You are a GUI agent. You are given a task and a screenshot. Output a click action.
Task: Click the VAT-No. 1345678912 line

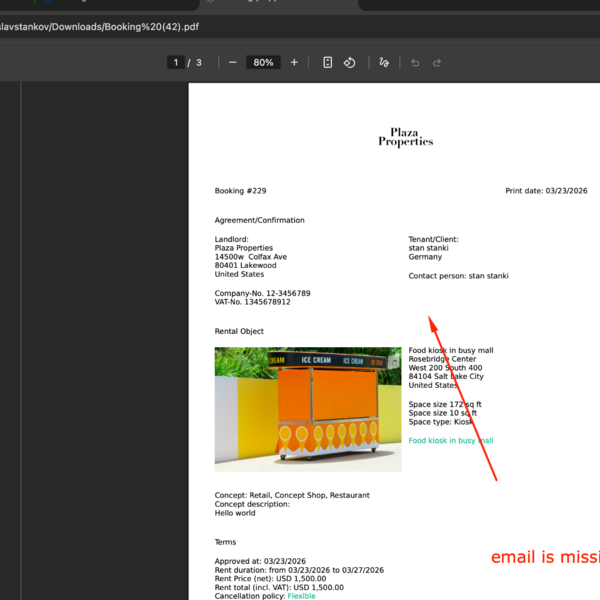(x=252, y=302)
